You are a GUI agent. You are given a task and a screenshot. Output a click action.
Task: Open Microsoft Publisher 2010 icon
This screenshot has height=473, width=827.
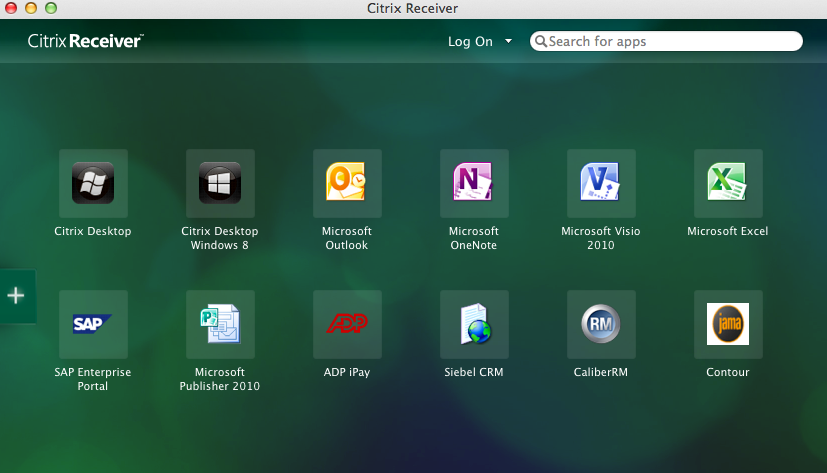[220, 324]
